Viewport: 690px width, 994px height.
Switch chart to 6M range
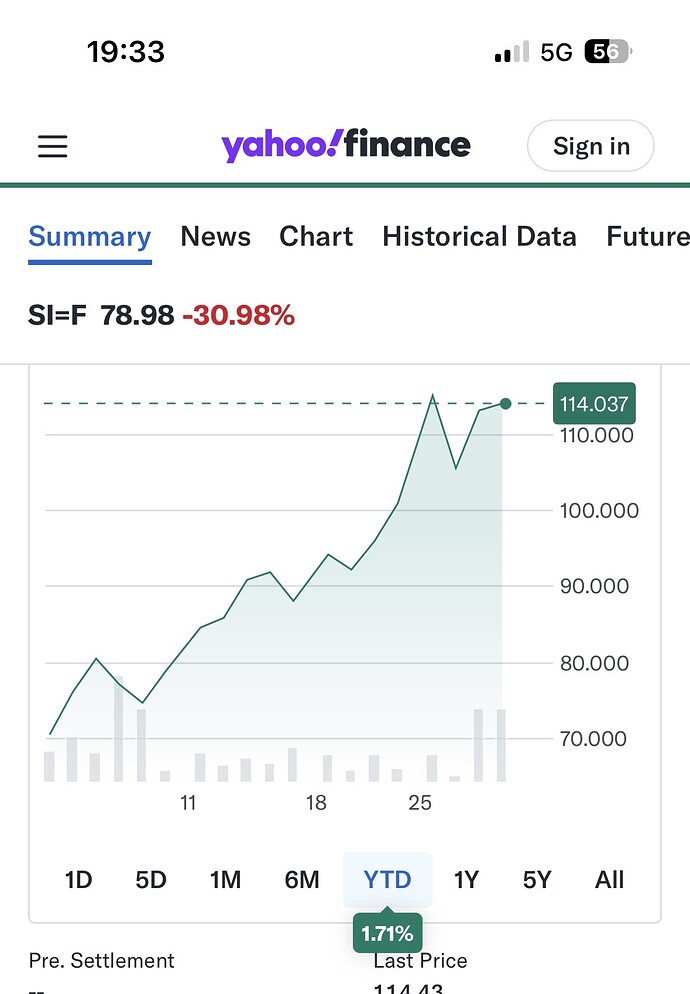(x=302, y=880)
